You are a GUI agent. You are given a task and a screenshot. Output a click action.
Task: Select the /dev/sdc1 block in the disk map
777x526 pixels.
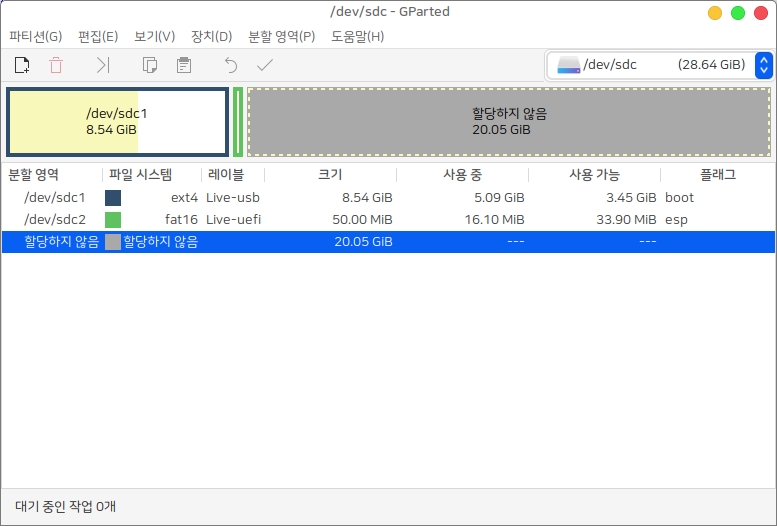tap(117, 122)
